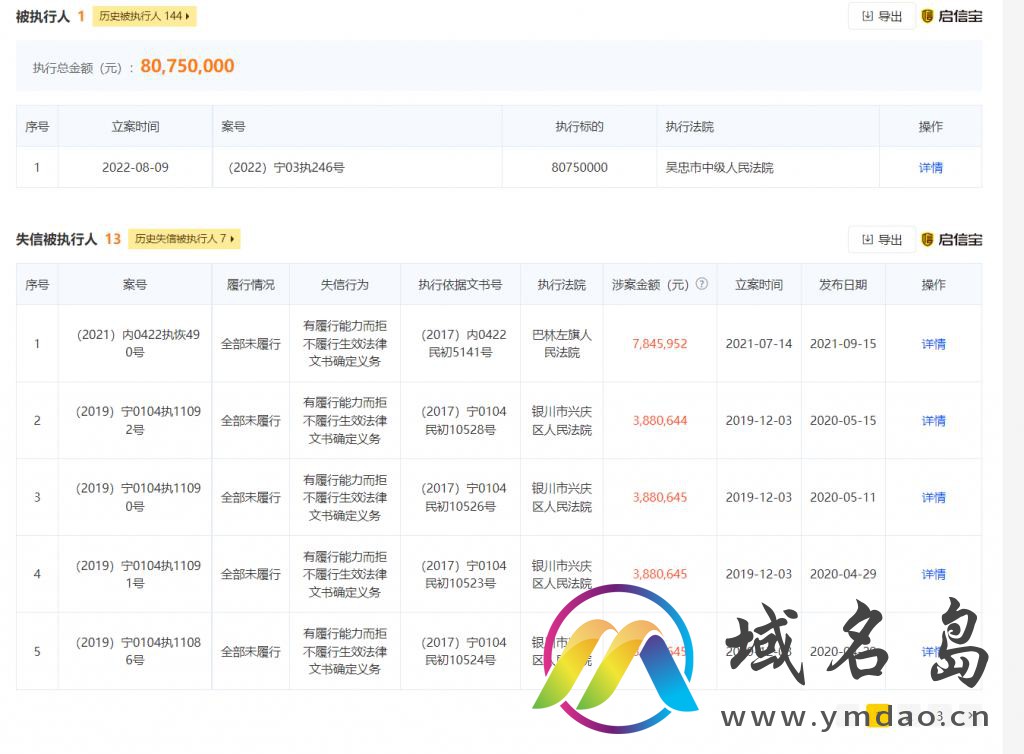Click the 发布日期 column header
Screen dimensions: 1024x754
[x=843, y=285]
